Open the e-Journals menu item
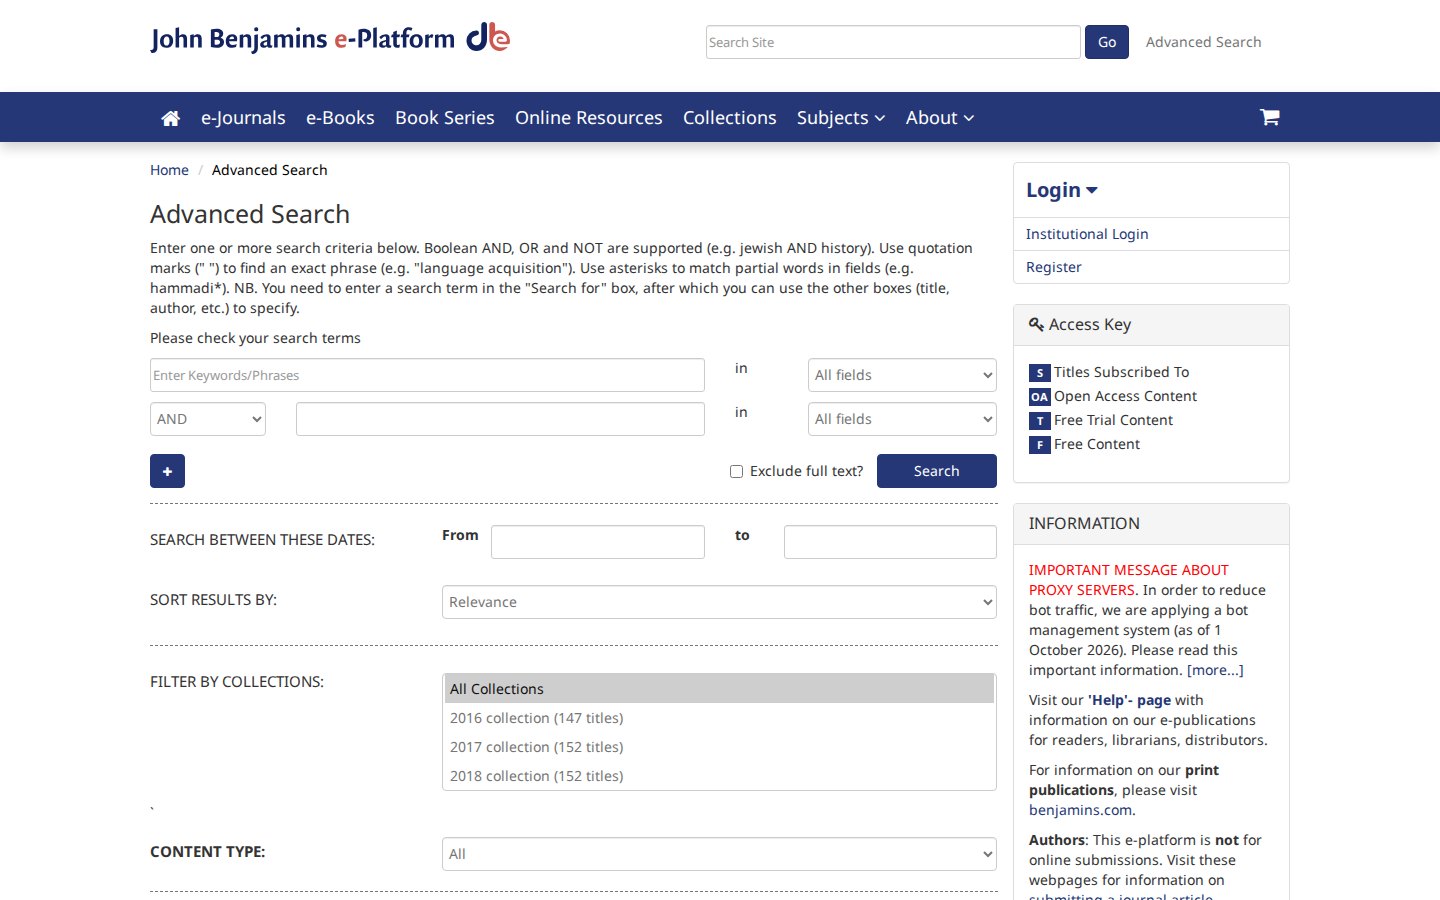Viewport: 1440px width, 900px height. [243, 118]
